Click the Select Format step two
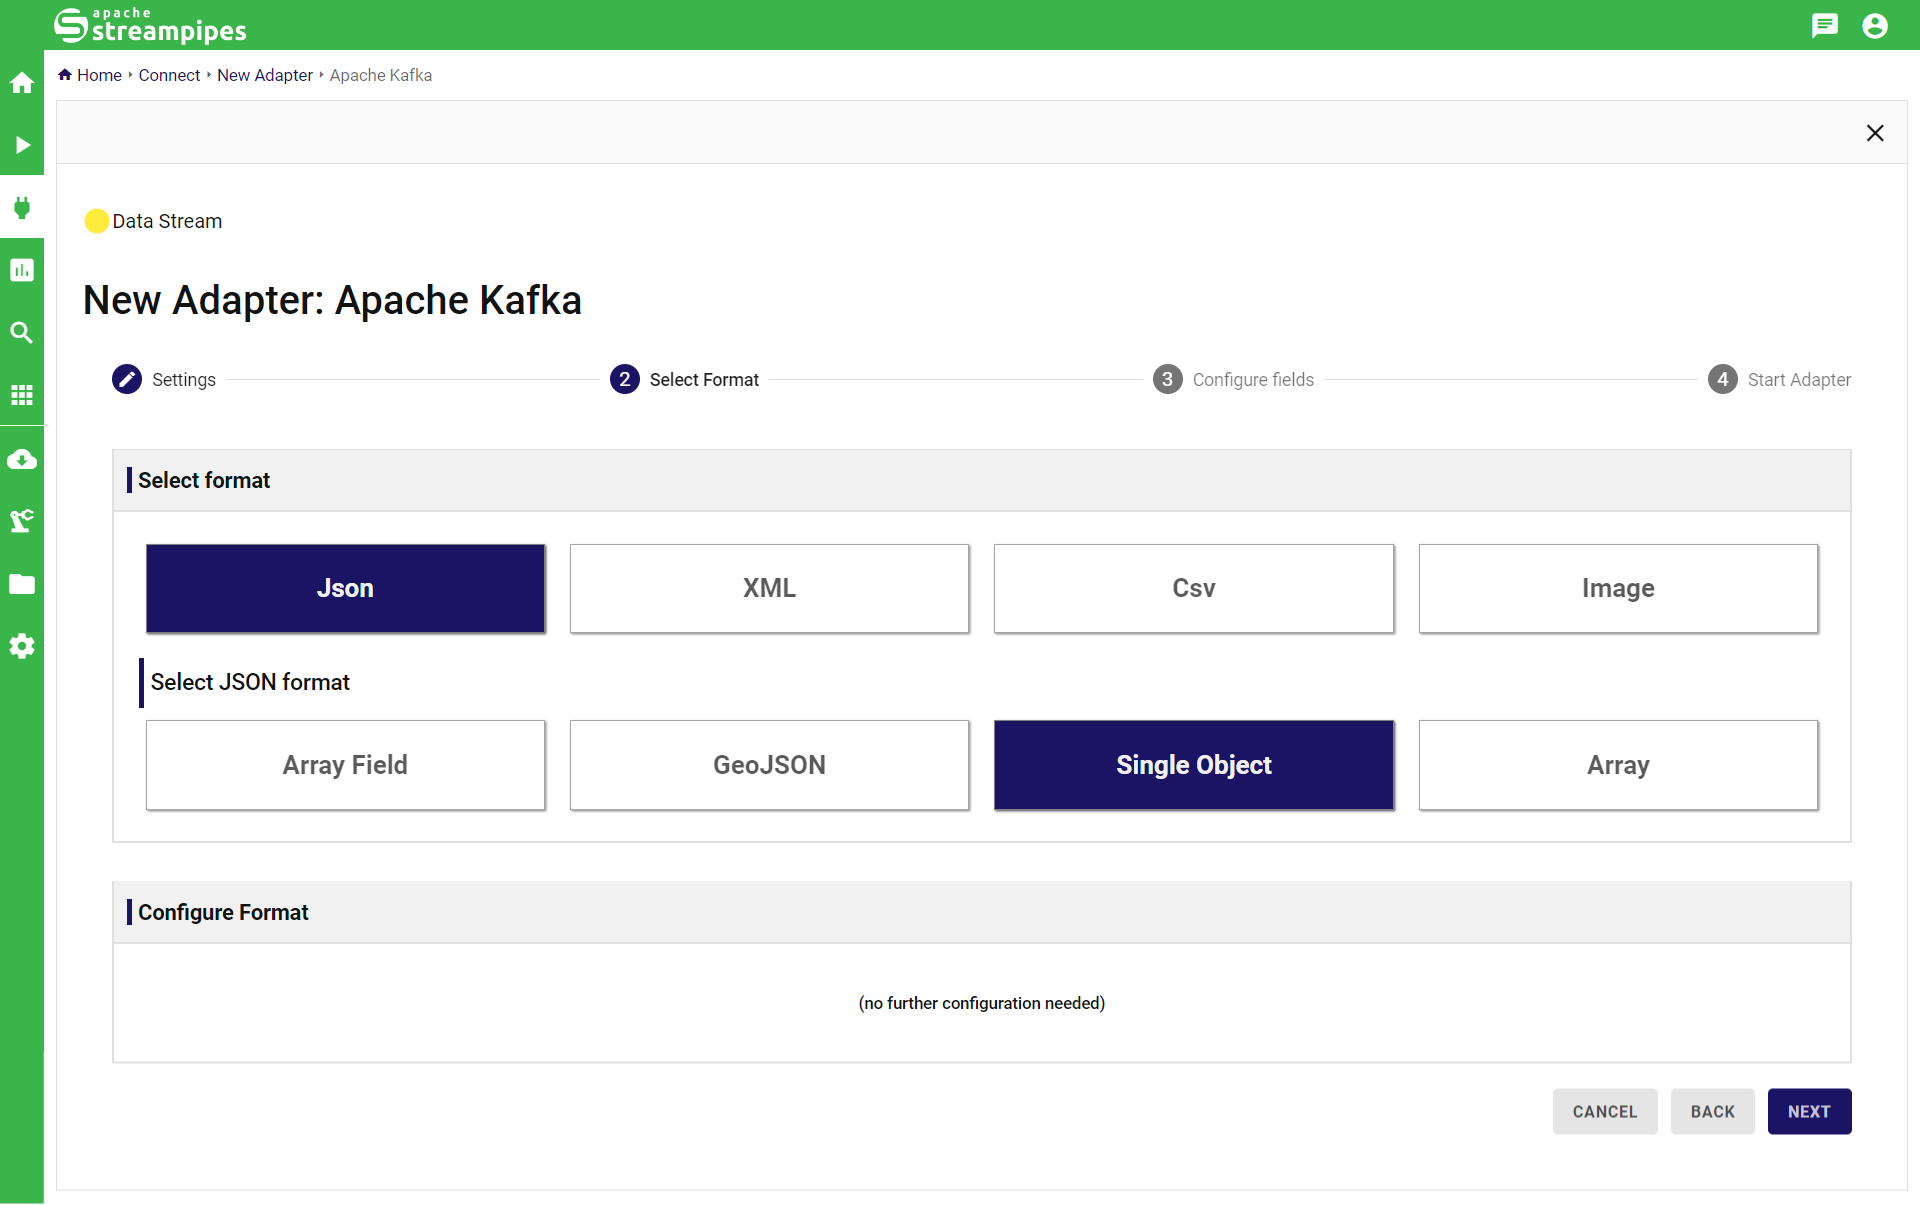This screenshot has height=1205, width=1920. (x=684, y=380)
